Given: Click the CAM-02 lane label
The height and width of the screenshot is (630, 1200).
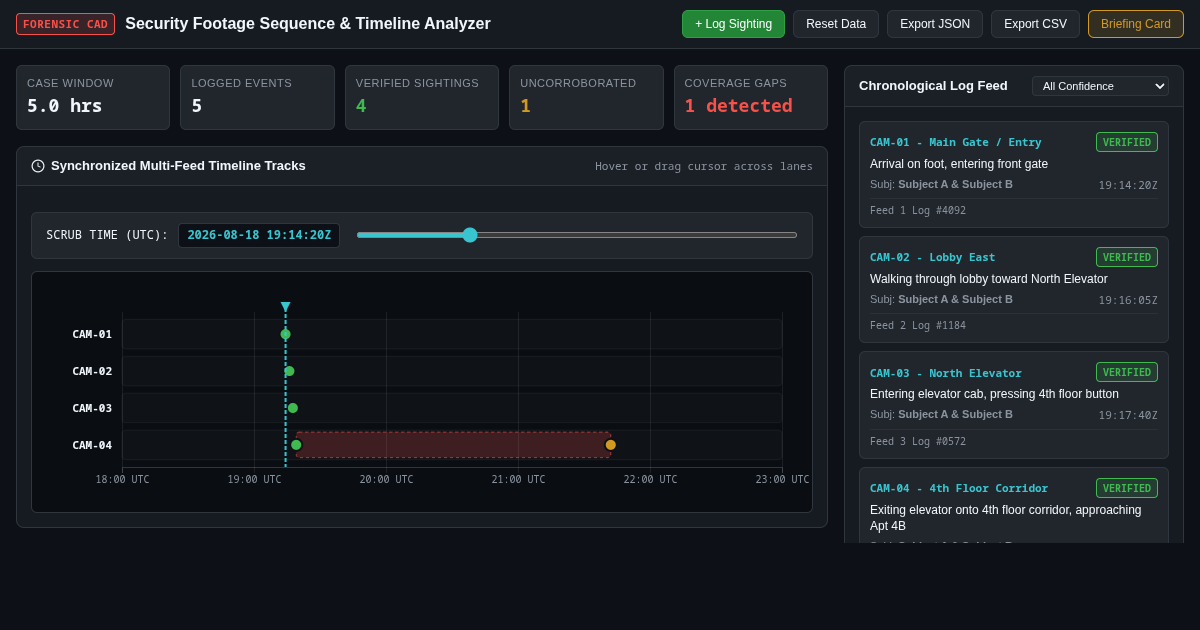Looking at the screenshot, I should point(92,371).
